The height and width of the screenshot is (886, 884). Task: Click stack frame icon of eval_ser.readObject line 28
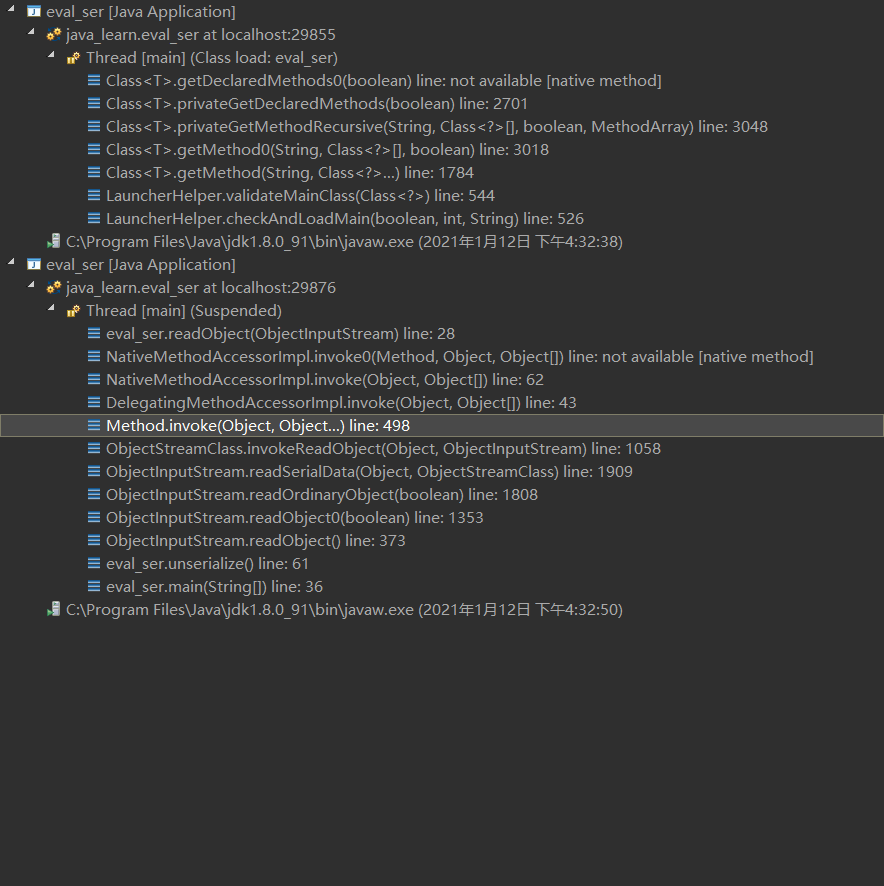[x=94, y=333]
